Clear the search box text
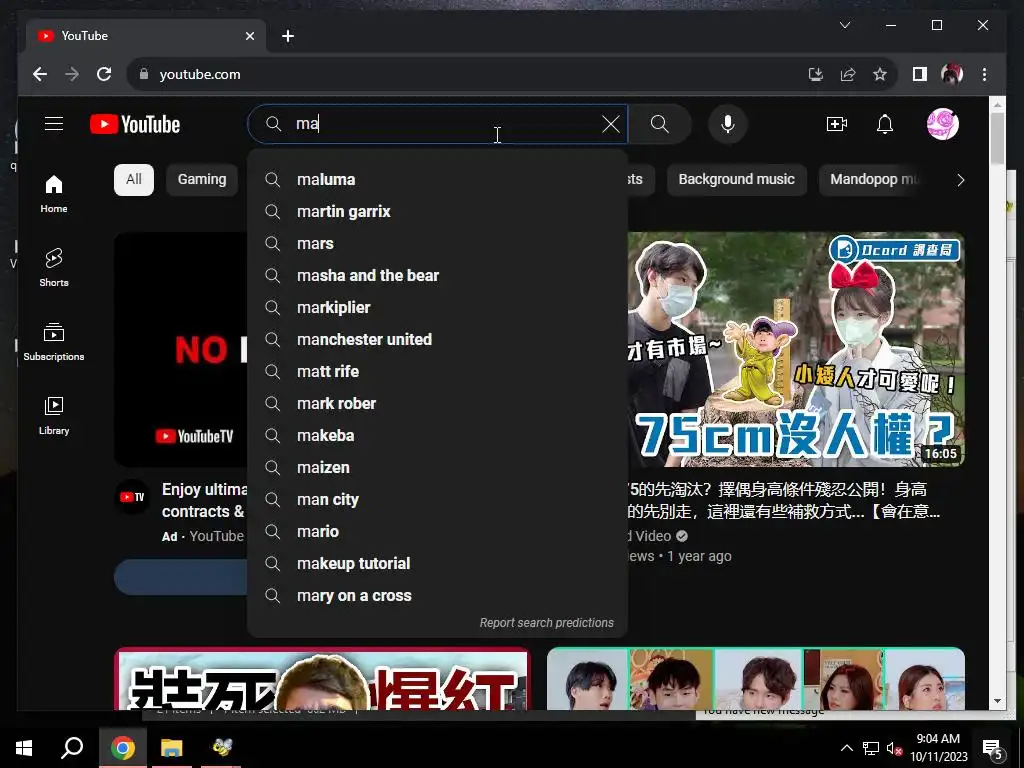The image size is (1024, 768). 611,124
